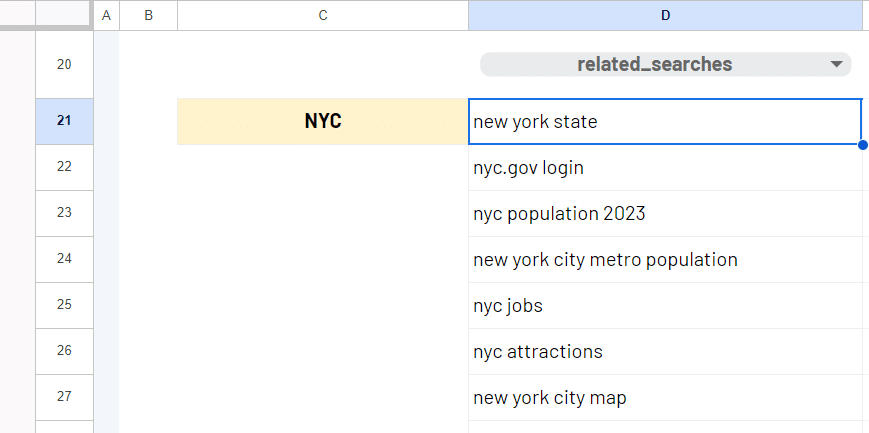Click the 'new york state' cell
The height and width of the screenshot is (433, 869).
664,122
